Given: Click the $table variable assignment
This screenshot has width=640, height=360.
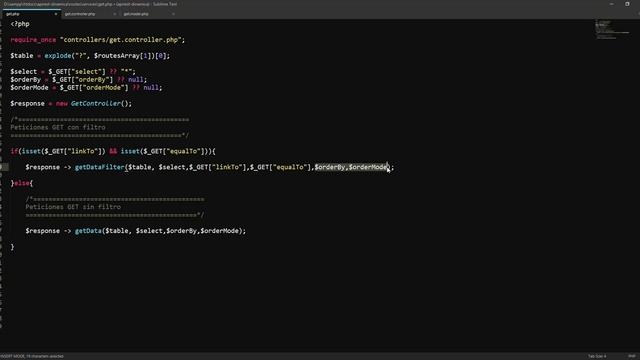Looking at the screenshot, I should 22,56.
